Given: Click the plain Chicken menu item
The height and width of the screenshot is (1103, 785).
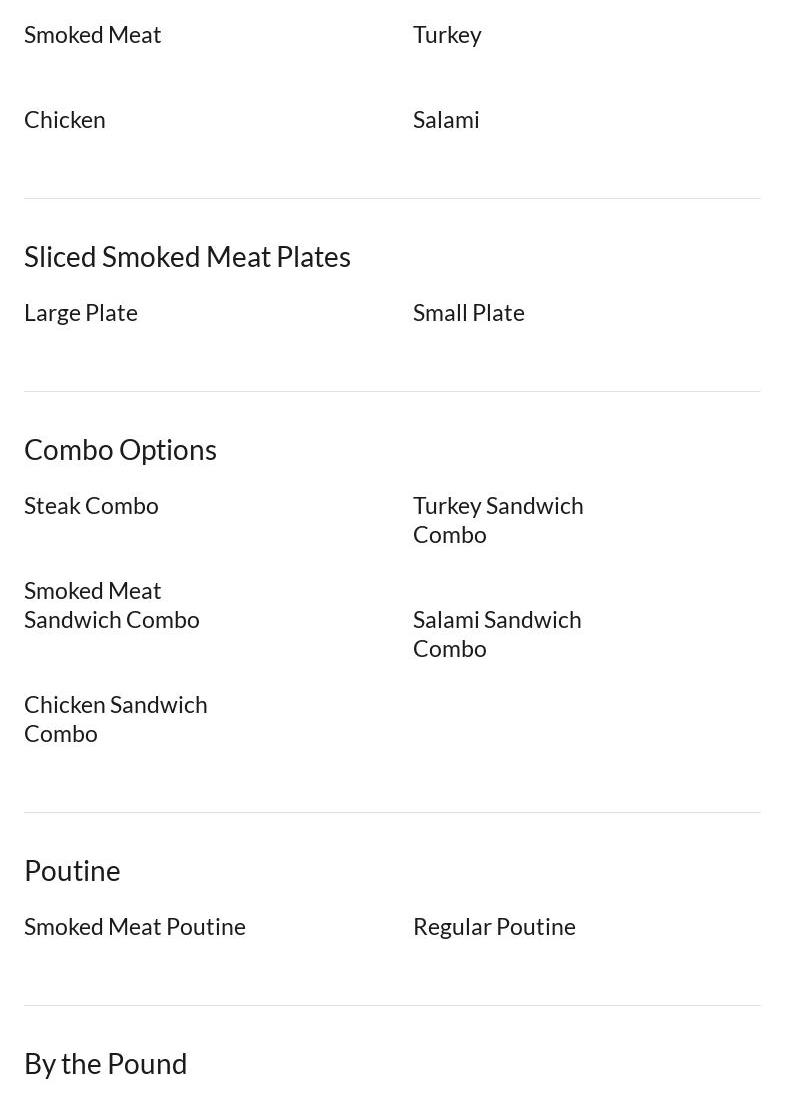Looking at the screenshot, I should (65, 120).
